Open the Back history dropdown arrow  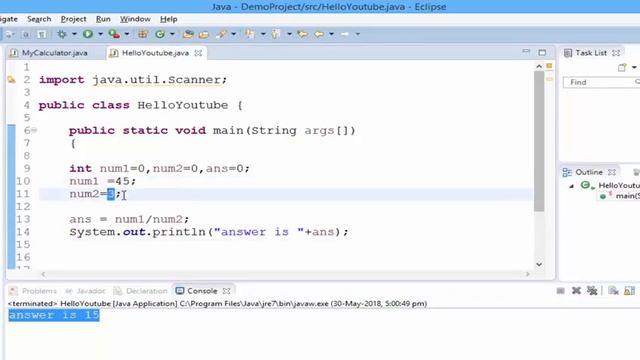pyautogui.click(x=331, y=34)
